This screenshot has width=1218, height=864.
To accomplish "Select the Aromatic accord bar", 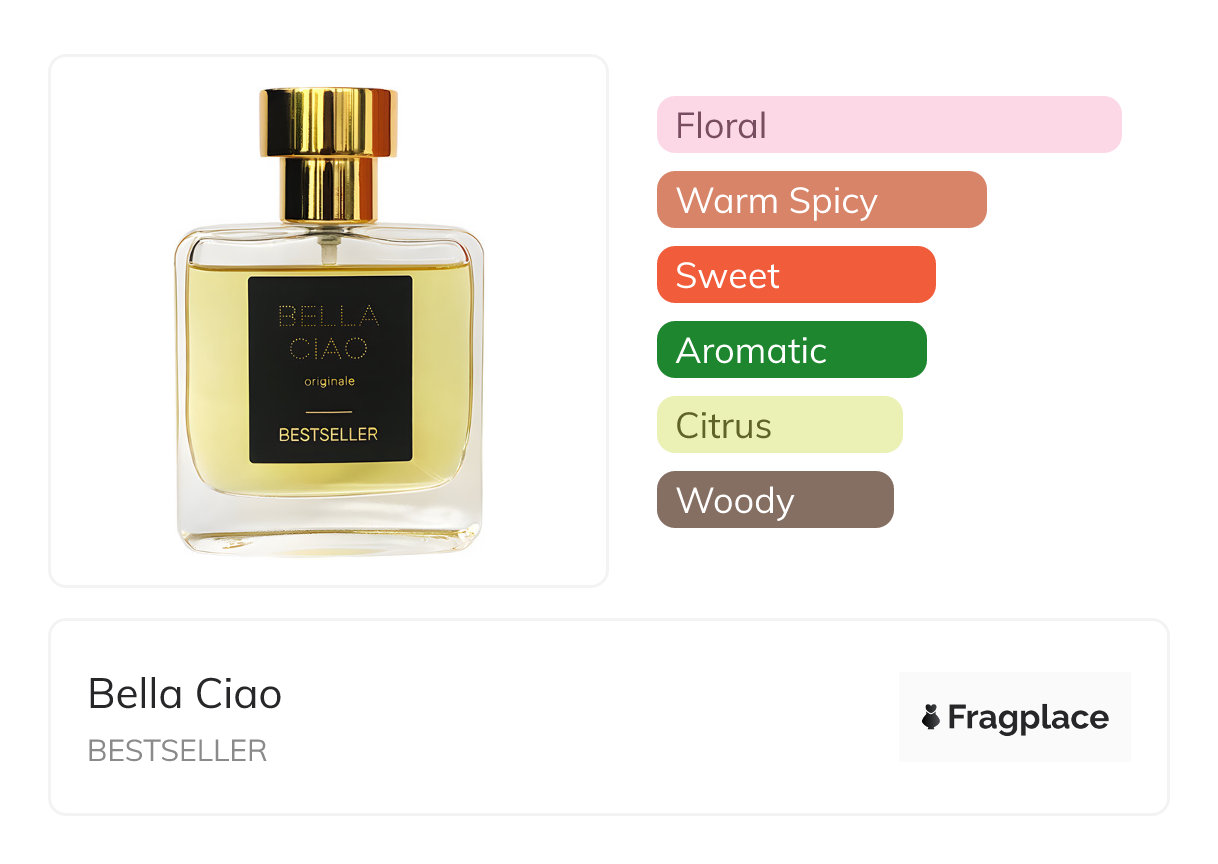I will 792,350.
